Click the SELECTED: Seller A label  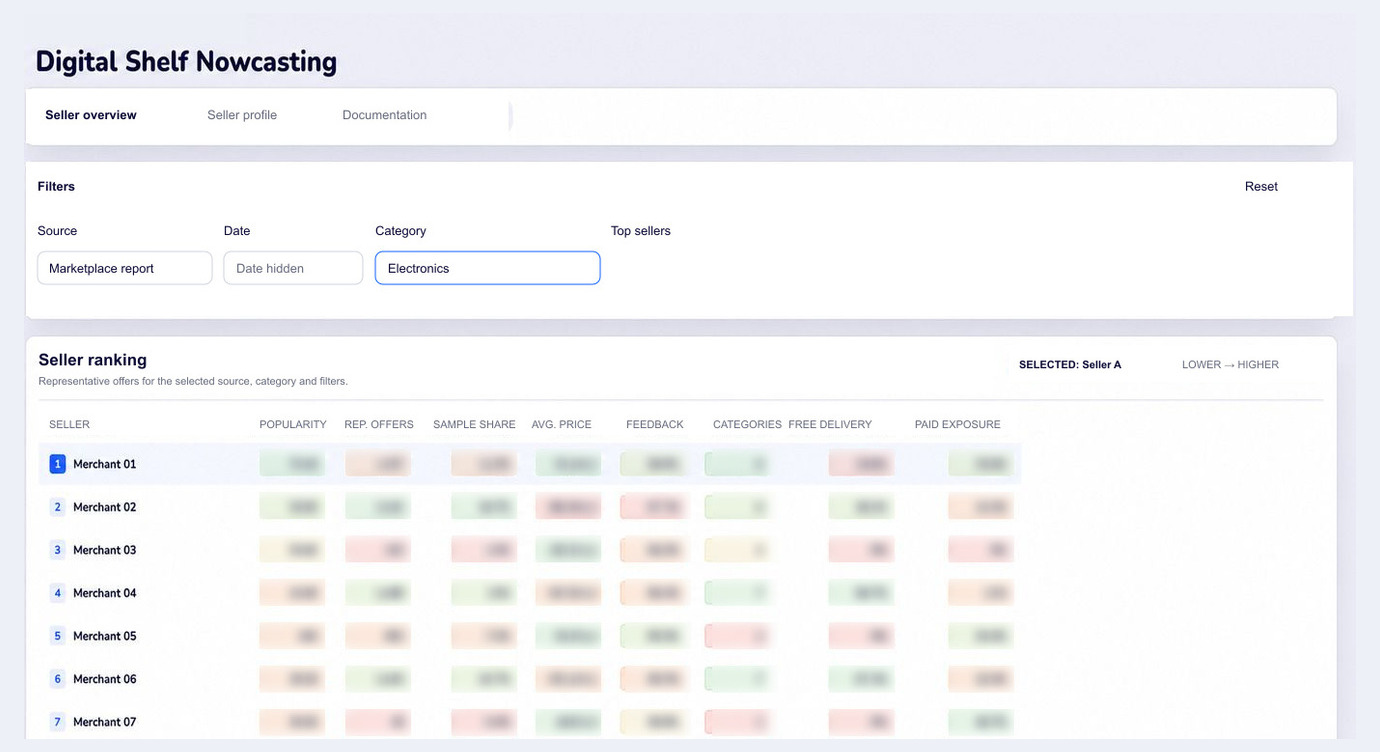tap(1070, 365)
